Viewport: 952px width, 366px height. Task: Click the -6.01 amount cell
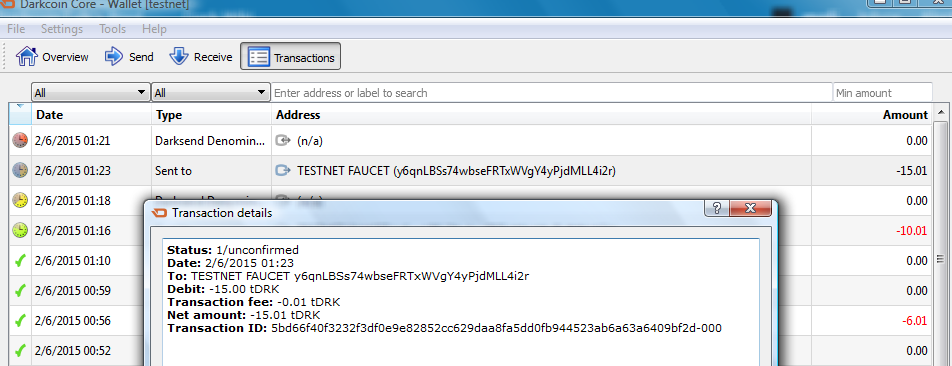pyautogui.click(x=872, y=320)
